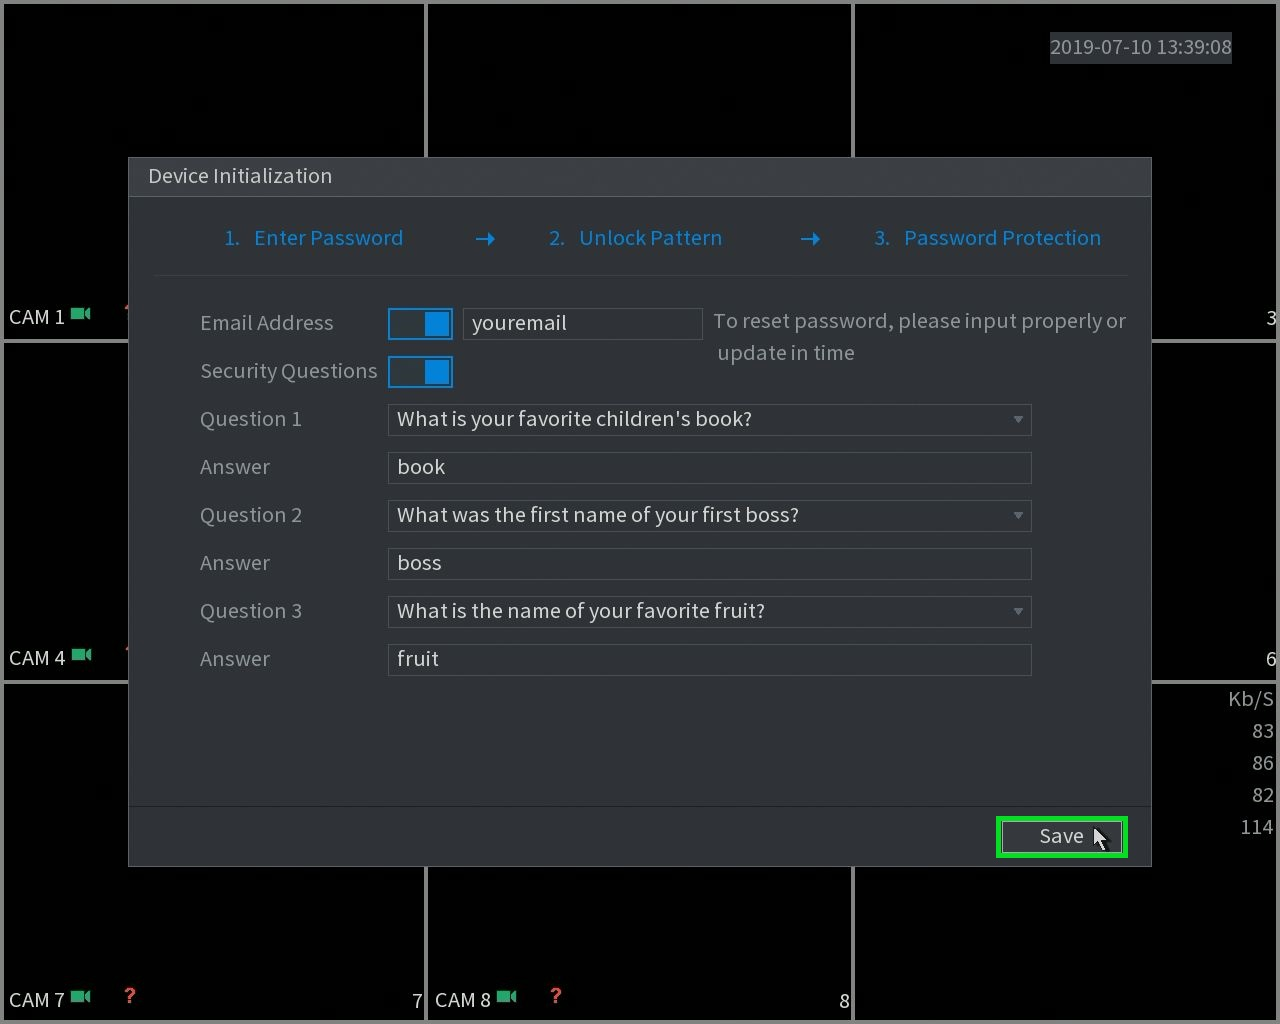Click the answer field containing 'fruit'
The height and width of the screenshot is (1024, 1280).
[709, 660]
